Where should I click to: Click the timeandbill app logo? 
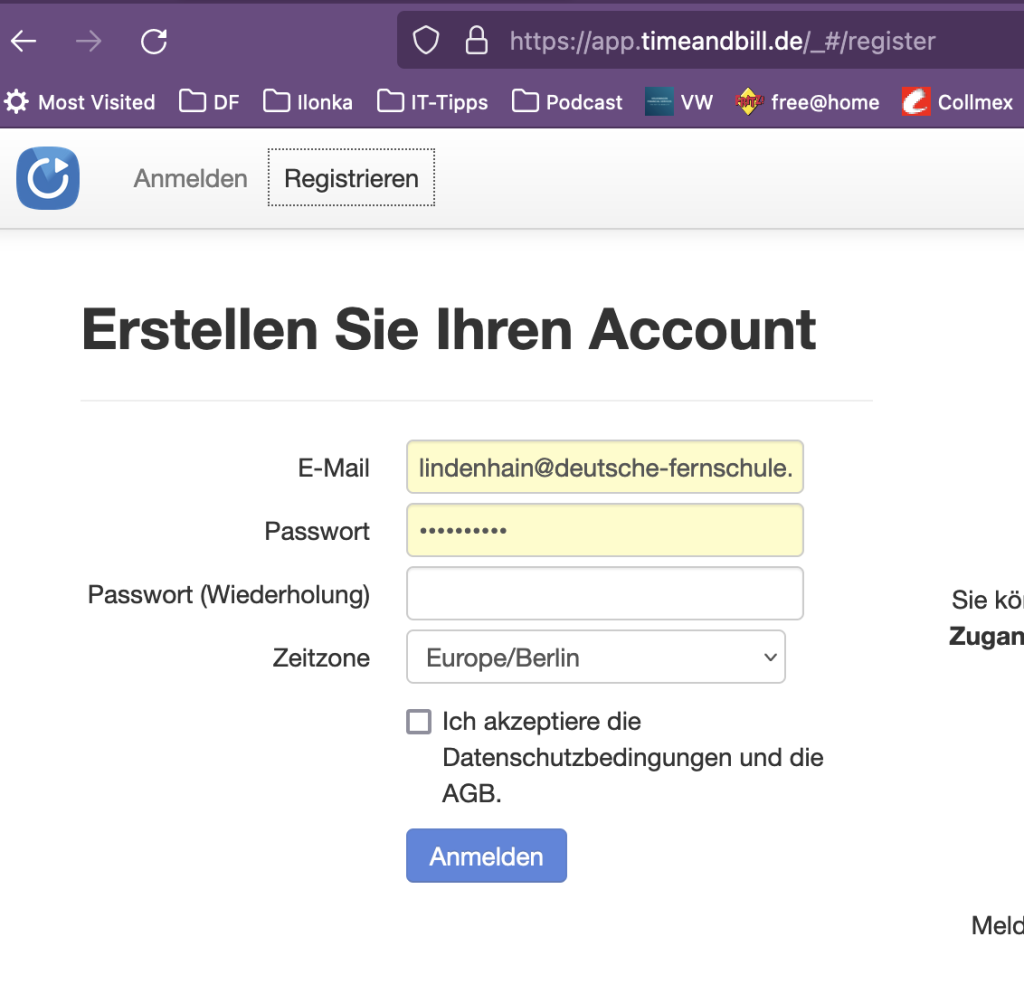[48, 179]
